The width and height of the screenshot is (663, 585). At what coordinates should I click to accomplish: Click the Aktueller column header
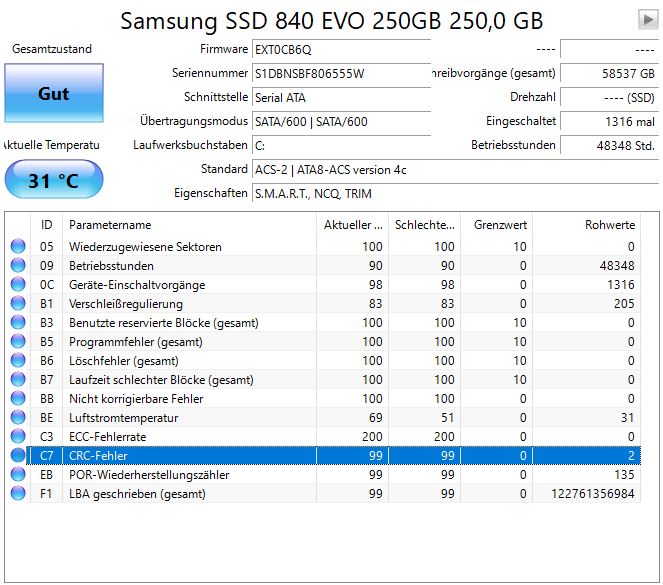pyautogui.click(x=352, y=224)
